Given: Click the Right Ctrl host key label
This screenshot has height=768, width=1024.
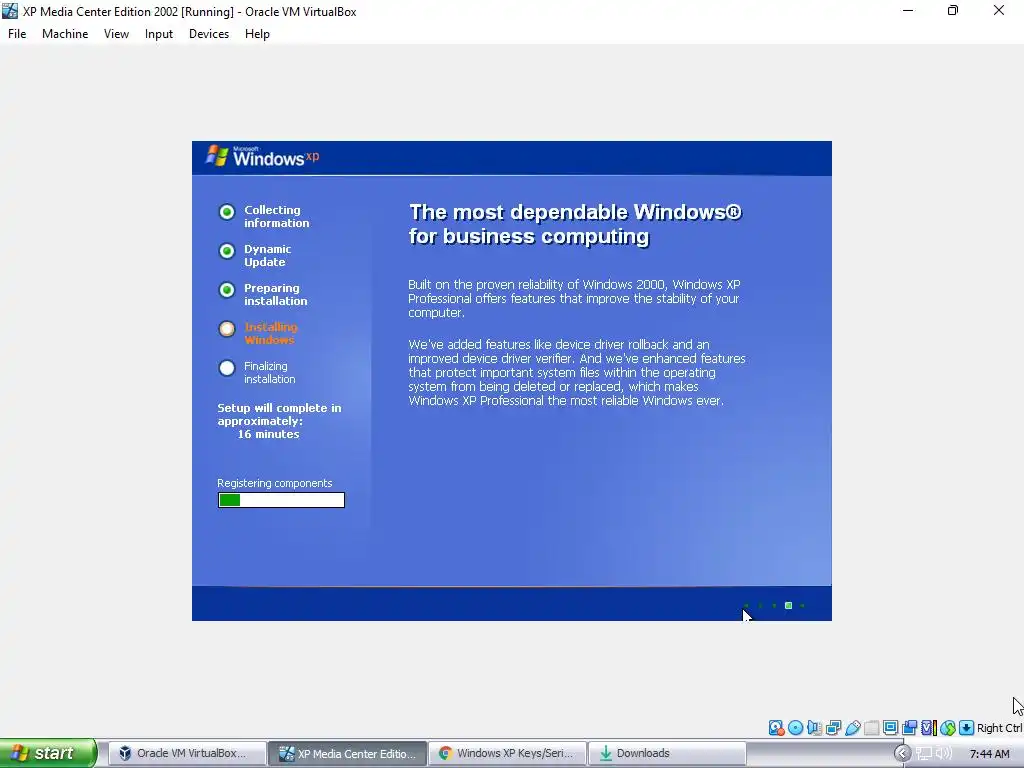Looking at the screenshot, I should coord(999,728).
